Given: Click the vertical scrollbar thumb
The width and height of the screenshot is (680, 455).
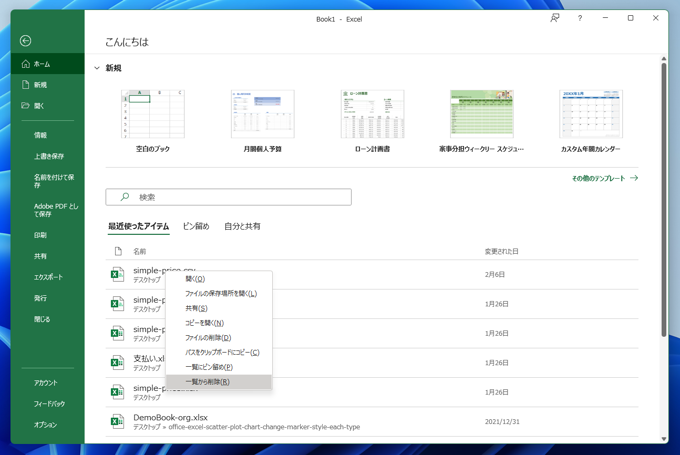Looking at the screenshot, I should (x=664, y=200).
